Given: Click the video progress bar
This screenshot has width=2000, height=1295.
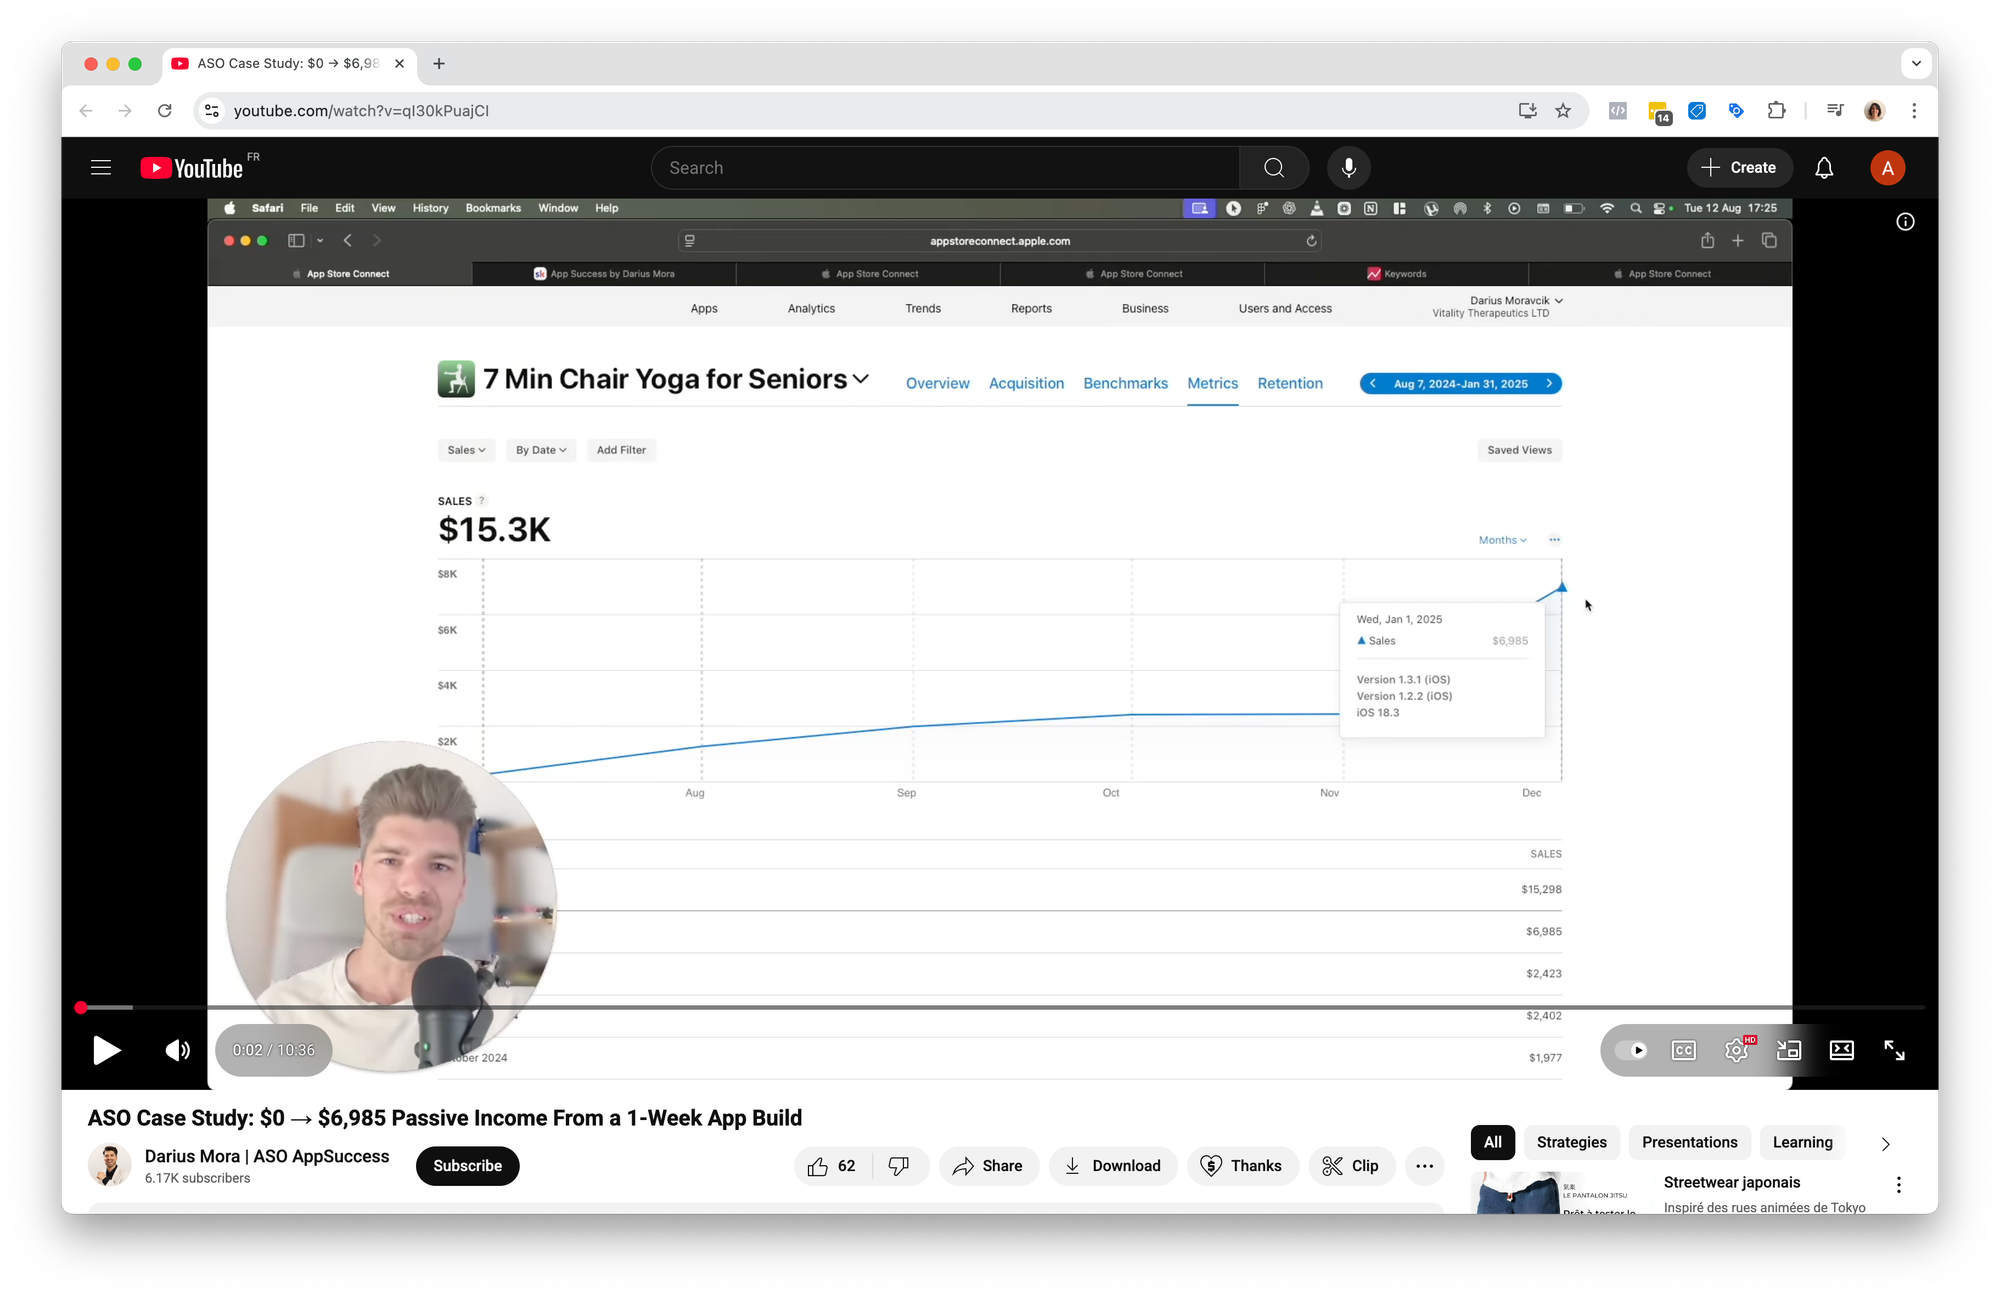Looking at the screenshot, I should pos(1000,1007).
